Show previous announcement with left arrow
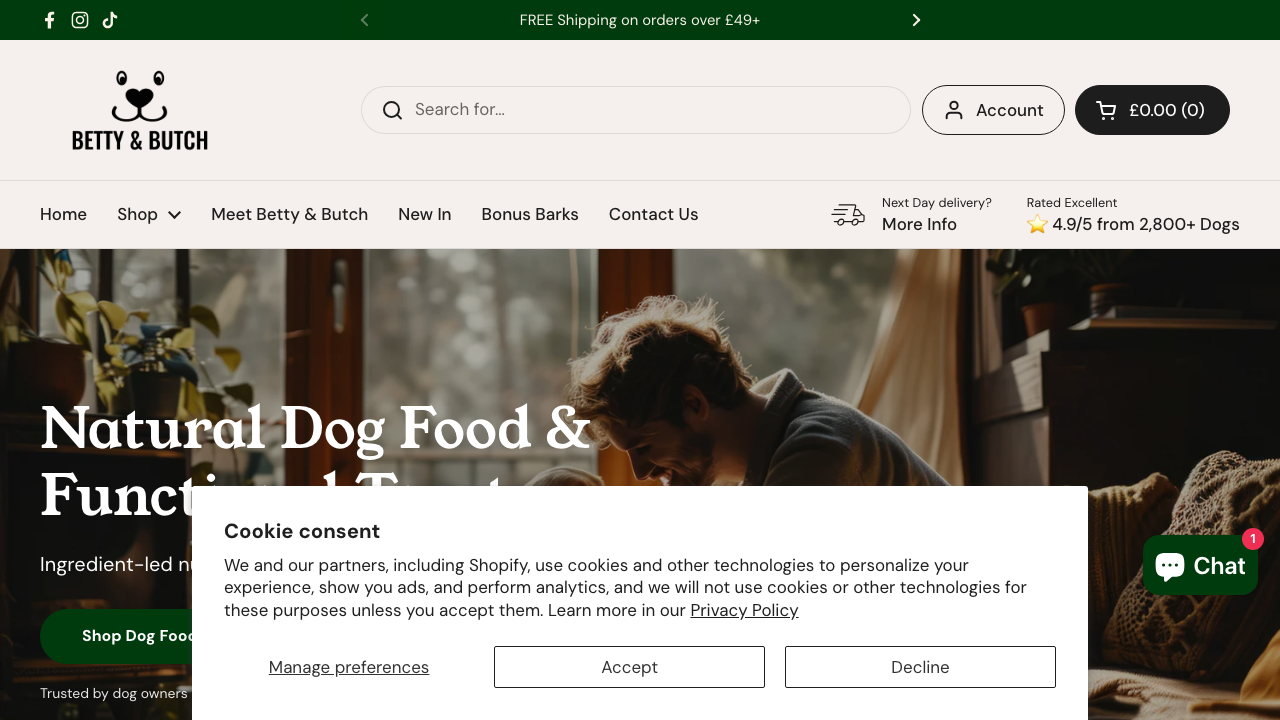1280x720 pixels. (365, 20)
